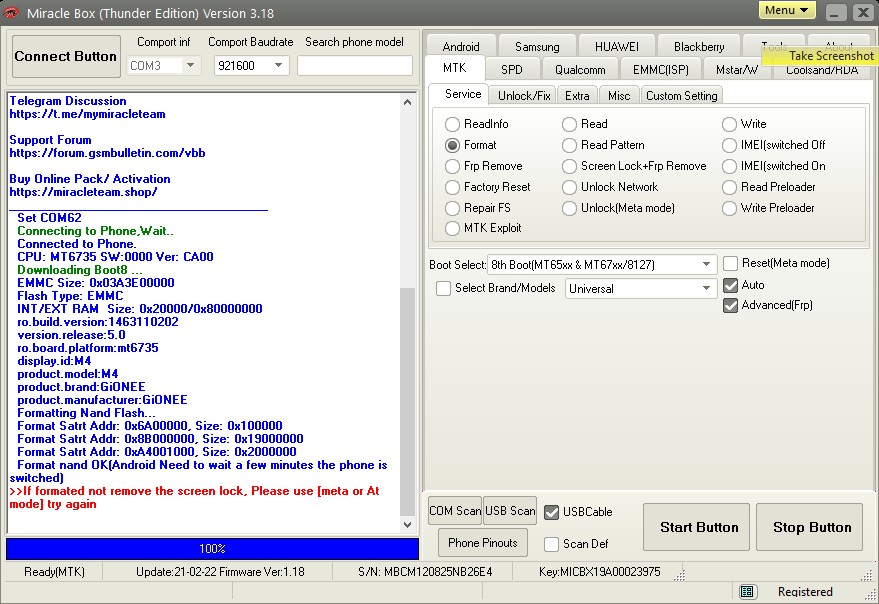Click the S/N: MBCM120825NB26E4 status text
This screenshot has width=879, height=604.
tap(425, 572)
